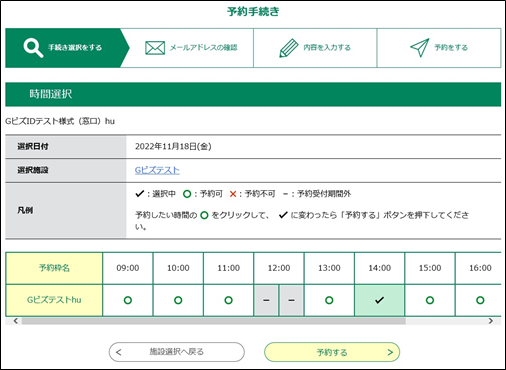Viewport: 506px width, 370px height.
Task: Open the Gビズテスト facility link
Action: [x=157, y=170]
